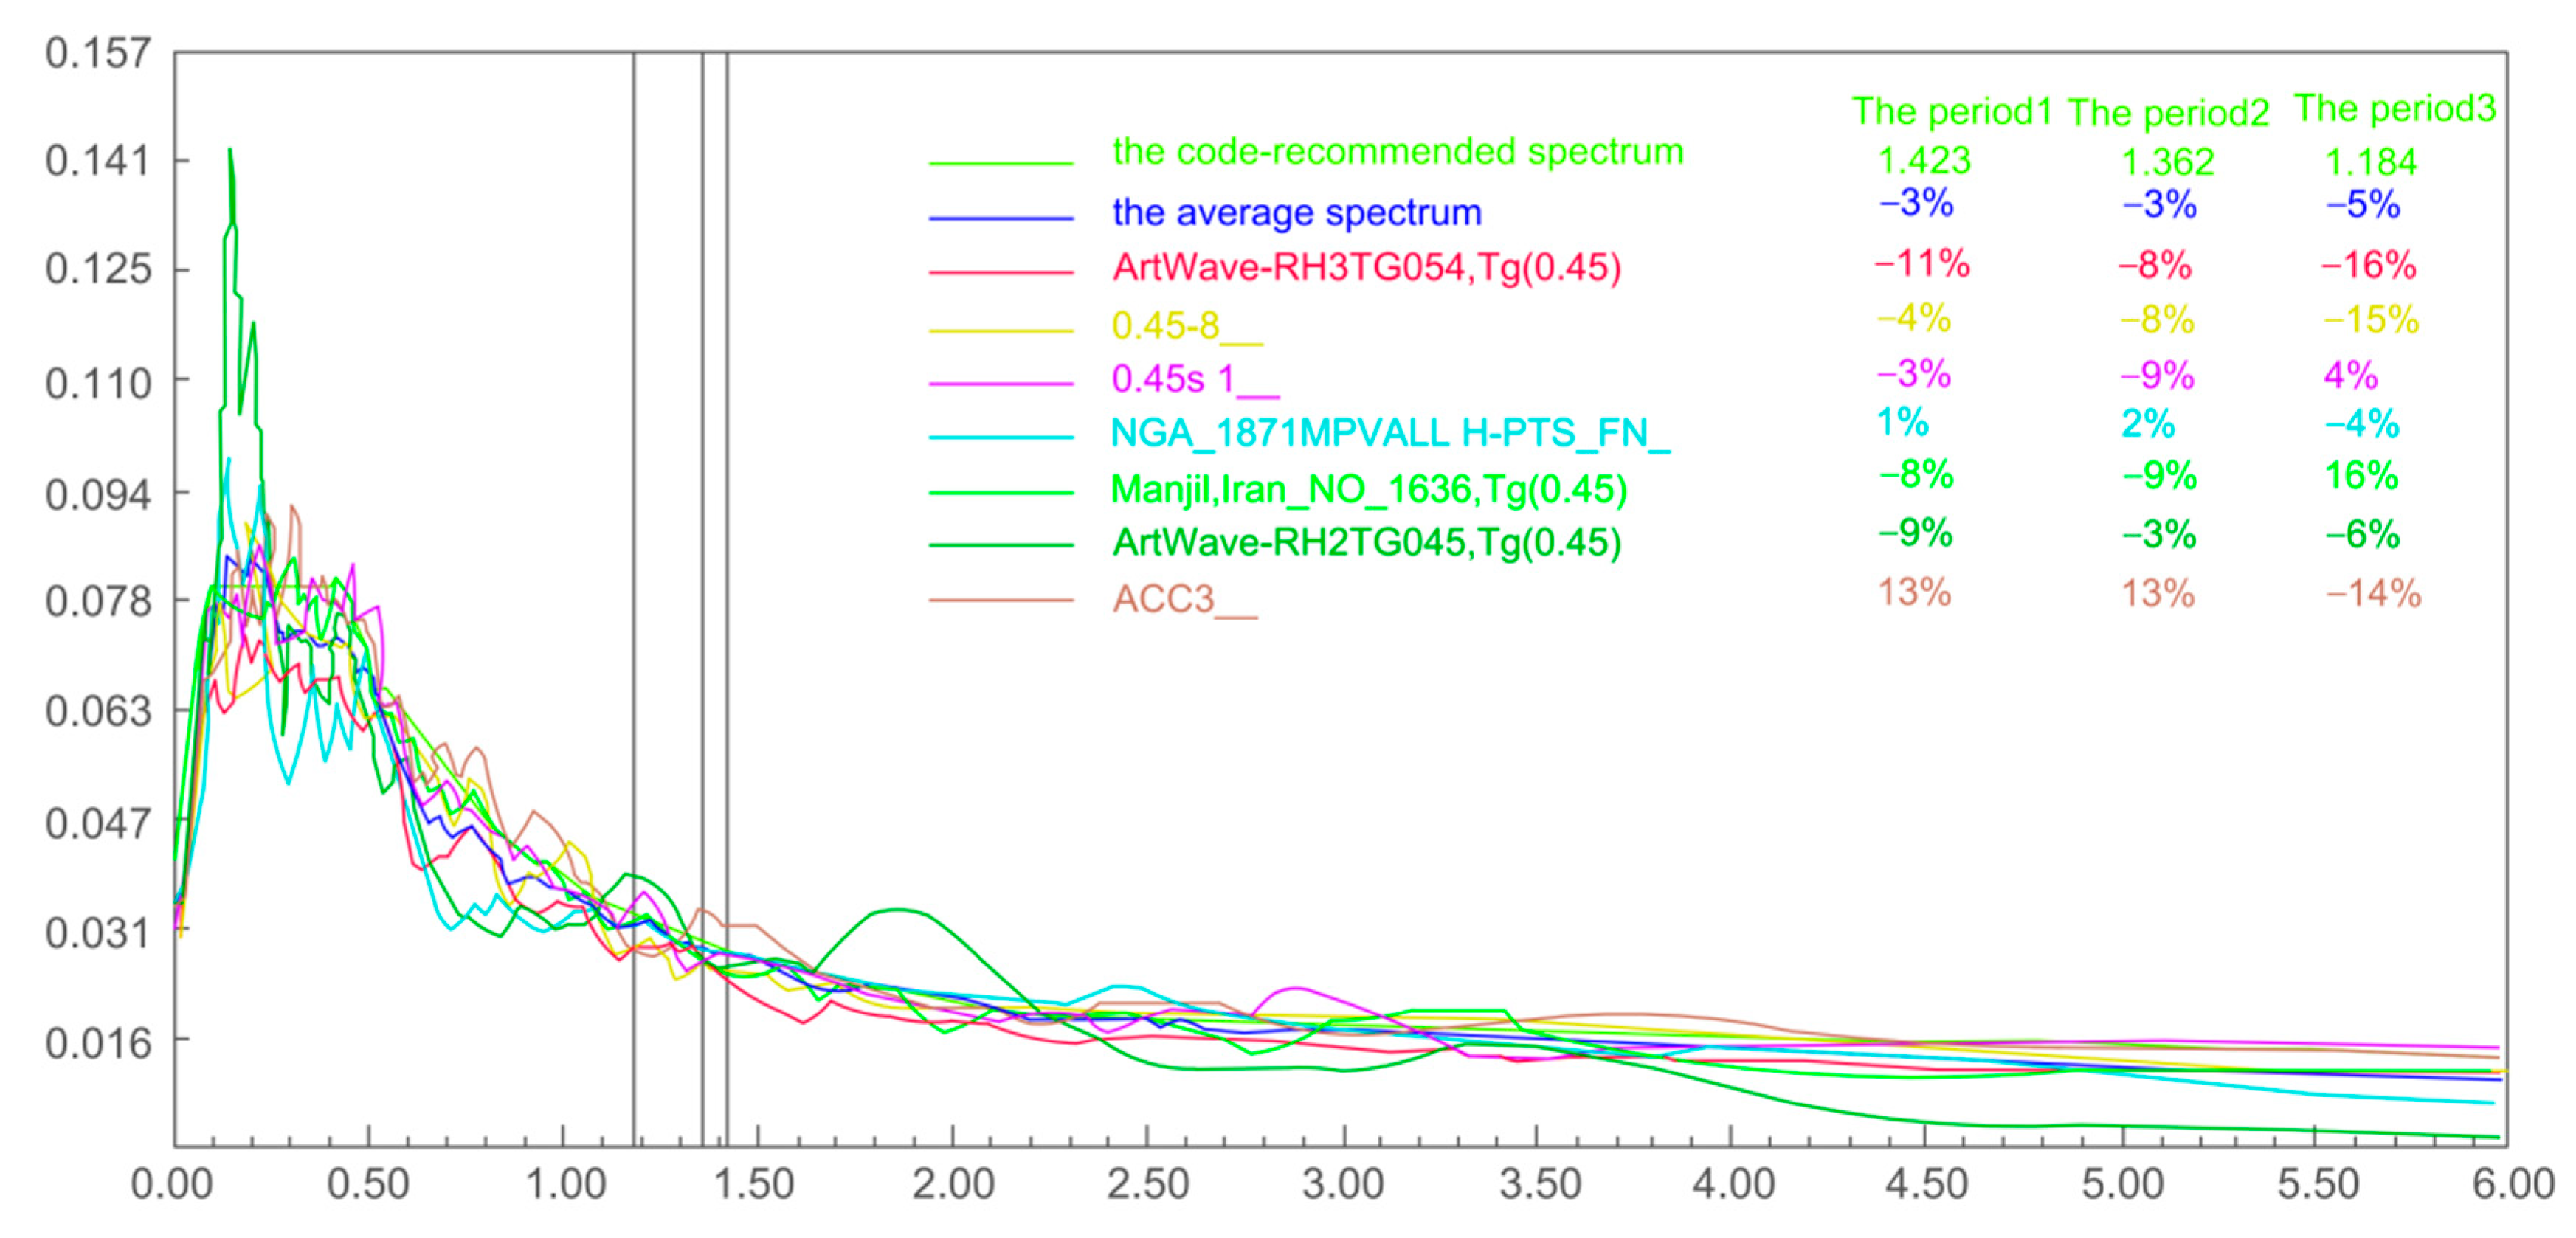2576x1238 pixels.
Task: Click The period2 column header
Action: [x=2167, y=114]
